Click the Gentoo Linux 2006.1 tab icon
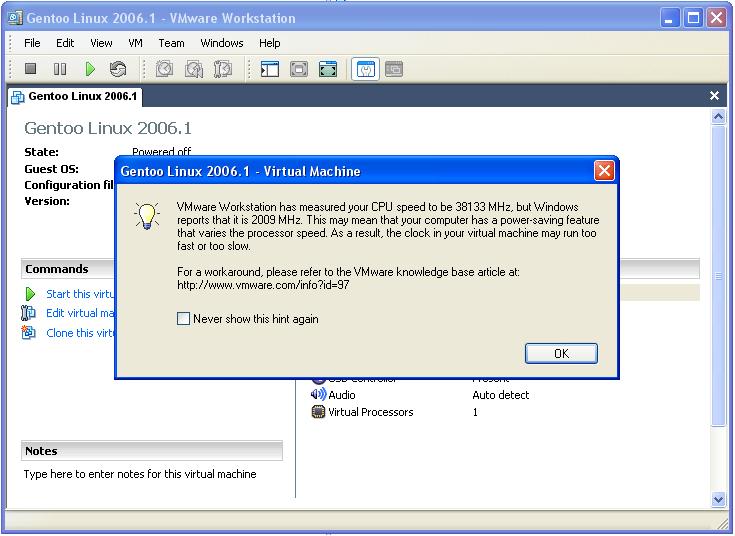This screenshot has width=735, height=536. pos(18,97)
